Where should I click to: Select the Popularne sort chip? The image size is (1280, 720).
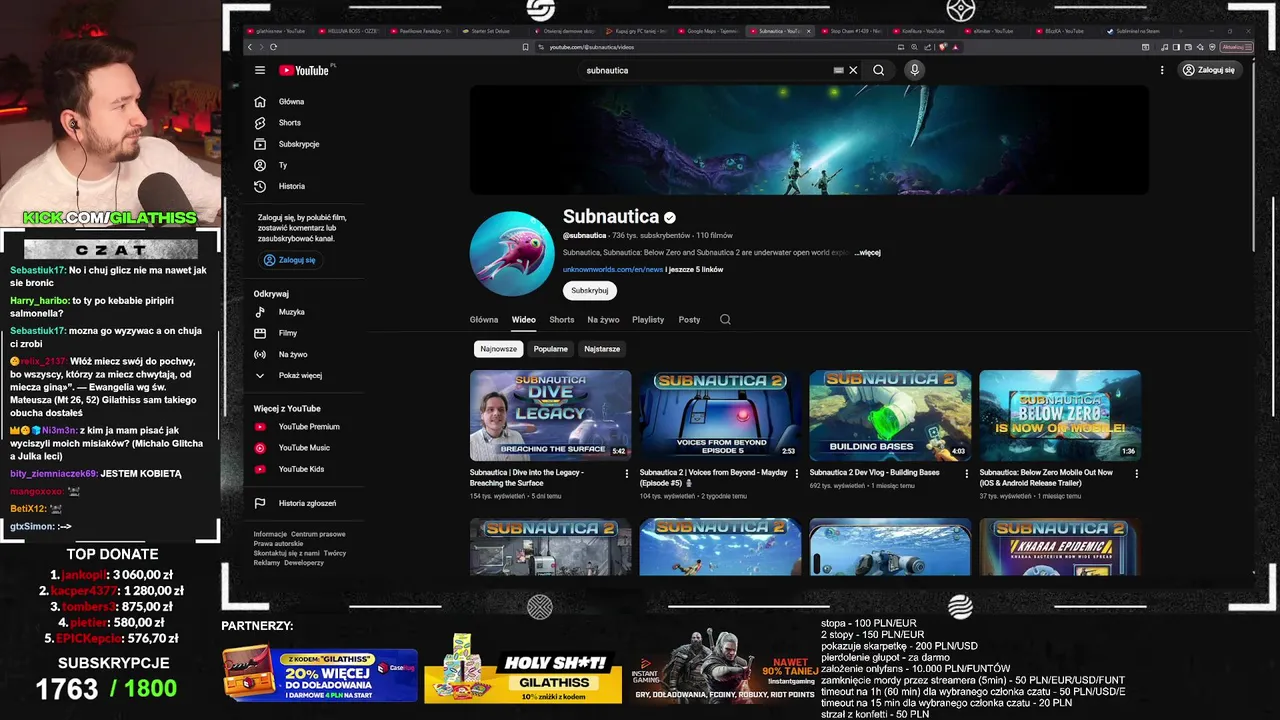point(550,349)
